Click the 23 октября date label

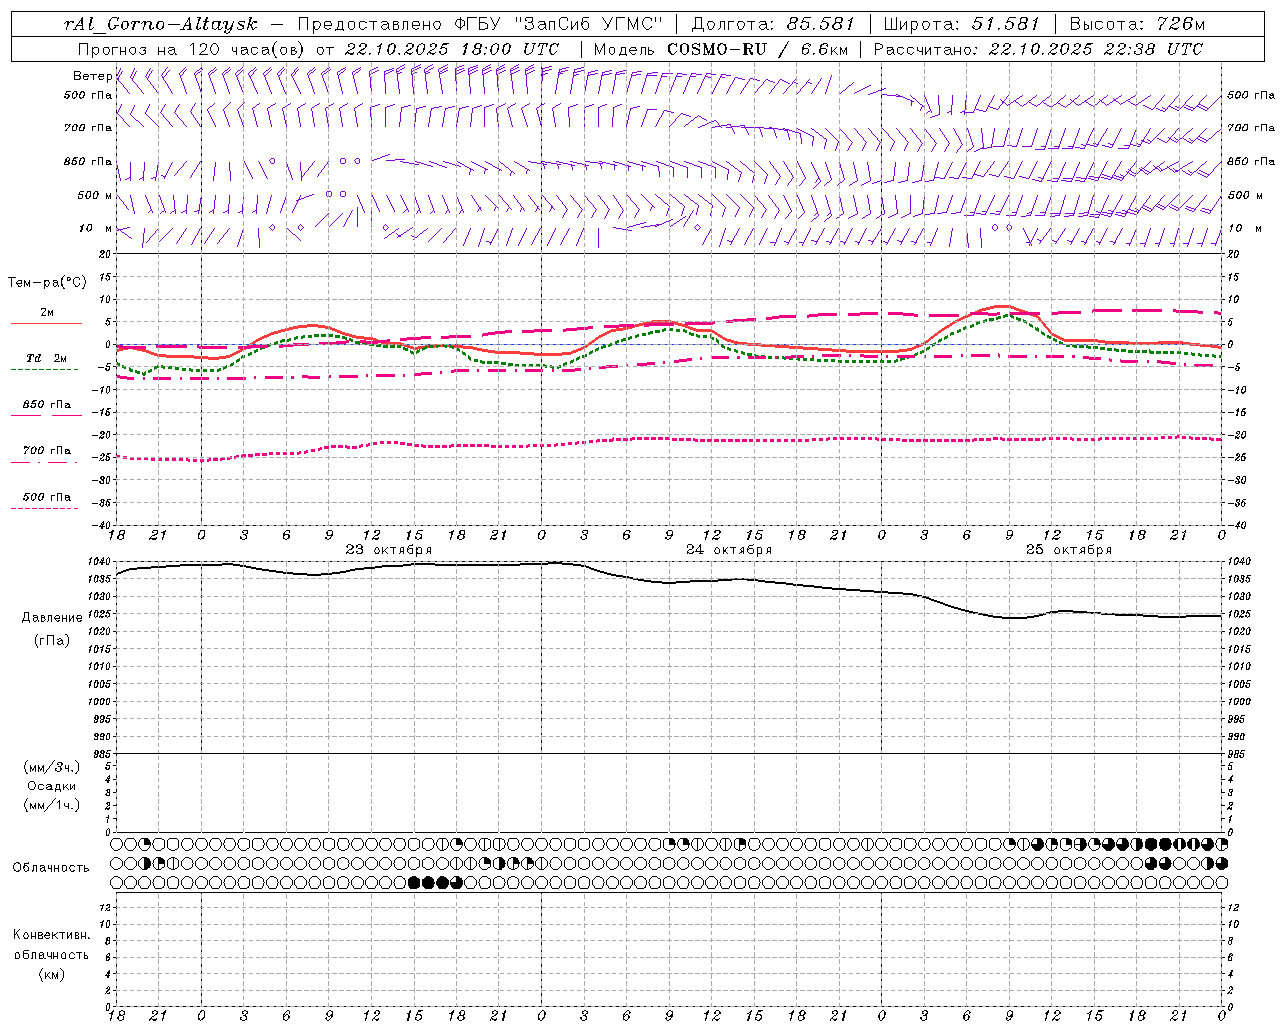pos(389,550)
